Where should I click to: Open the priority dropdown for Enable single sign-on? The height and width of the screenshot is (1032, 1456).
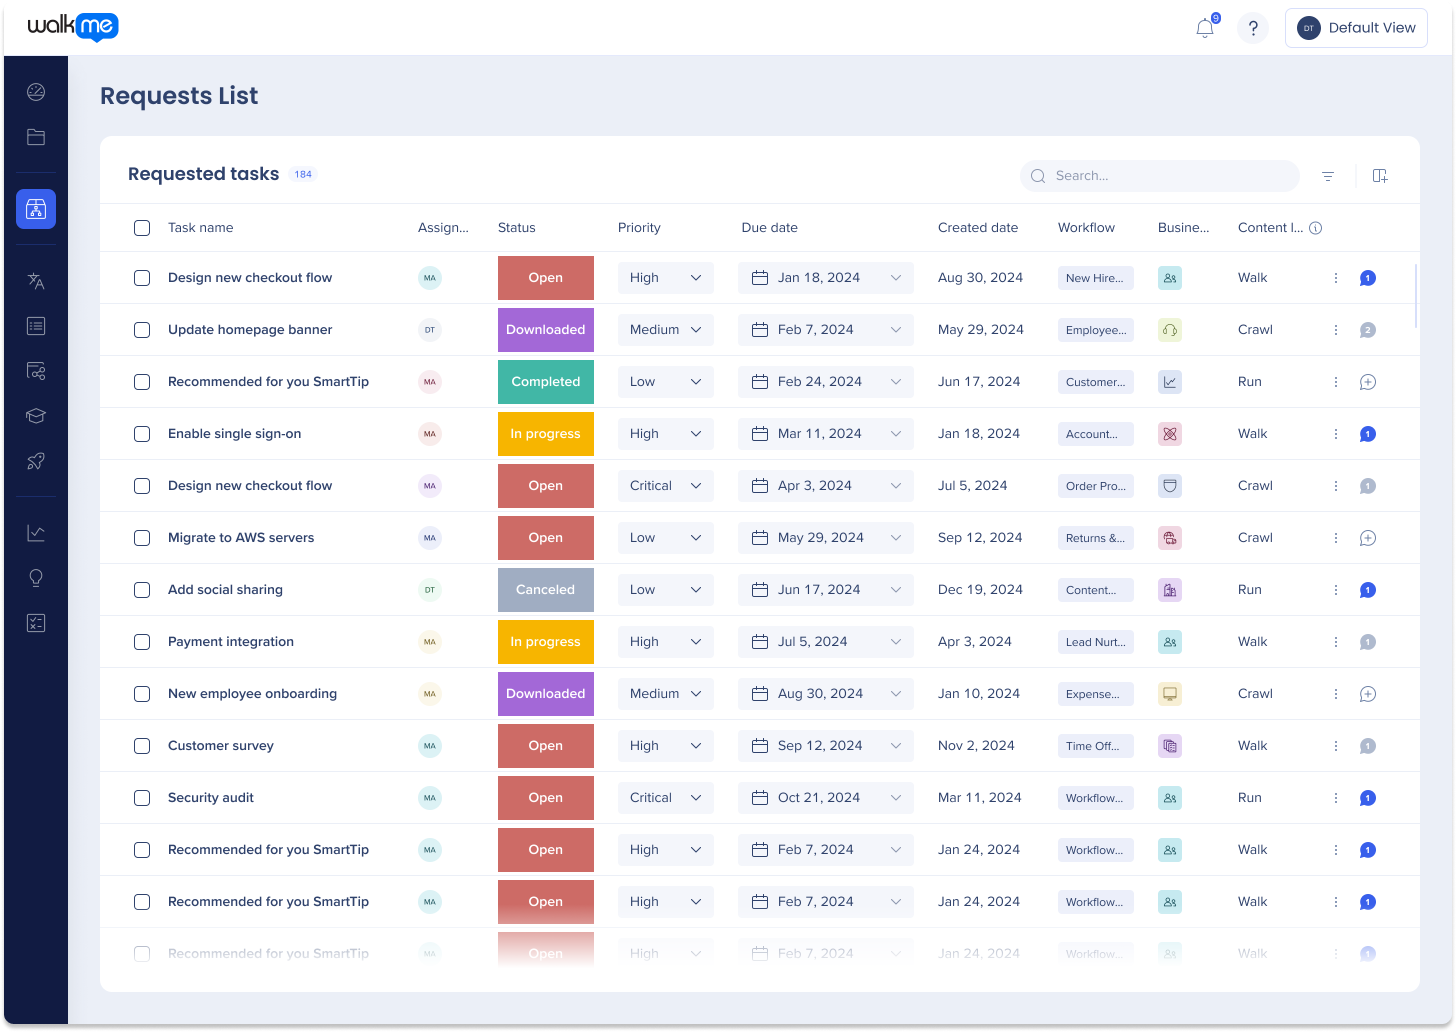click(x=665, y=433)
